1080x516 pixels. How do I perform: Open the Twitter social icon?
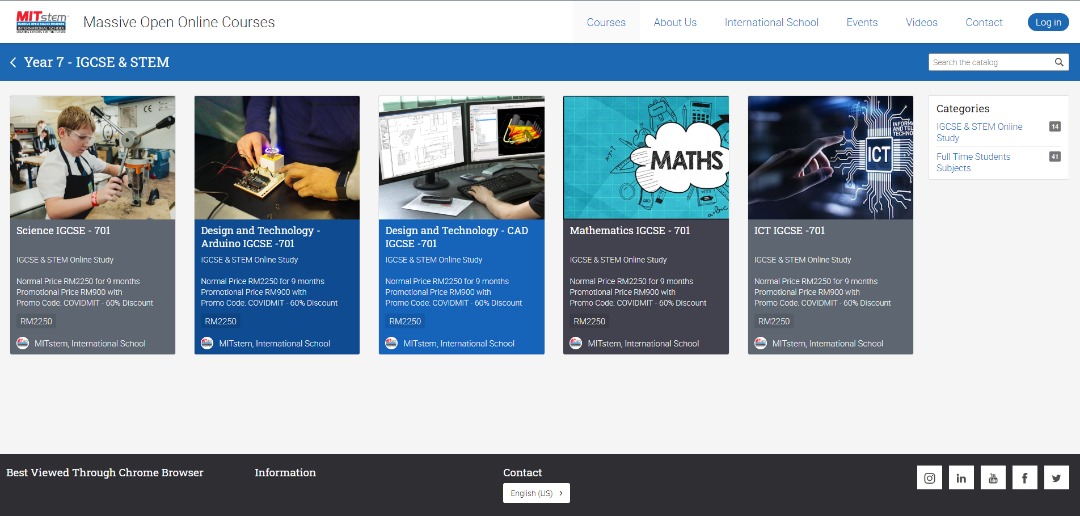[1057, 478]
